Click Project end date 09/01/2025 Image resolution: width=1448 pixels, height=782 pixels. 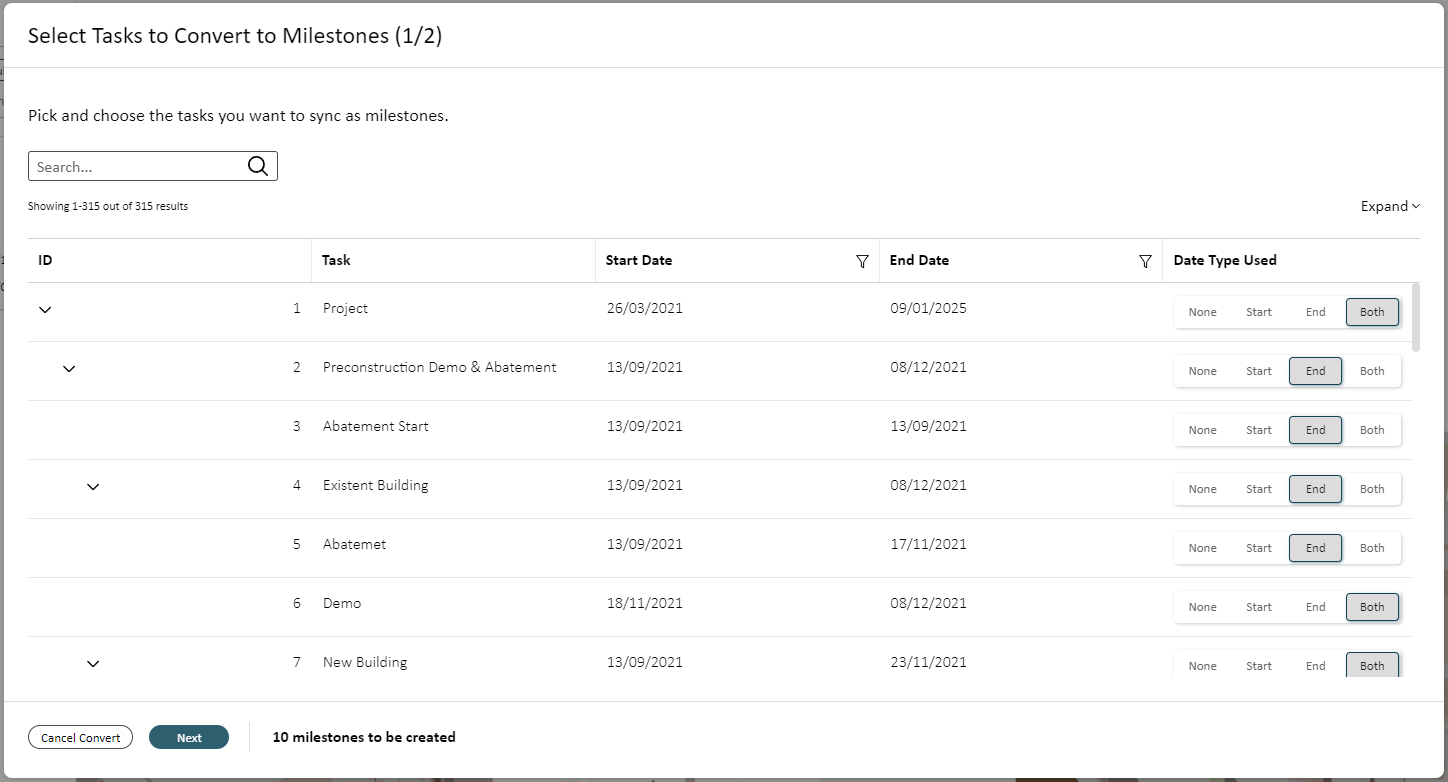click(928, 308)
